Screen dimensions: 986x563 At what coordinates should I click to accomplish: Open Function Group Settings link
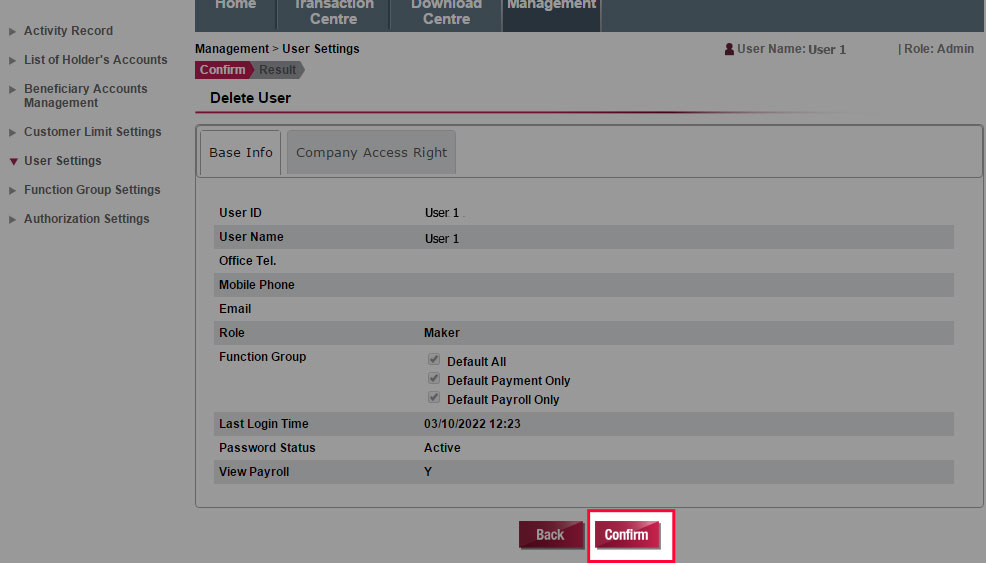[x=92, y=189]
